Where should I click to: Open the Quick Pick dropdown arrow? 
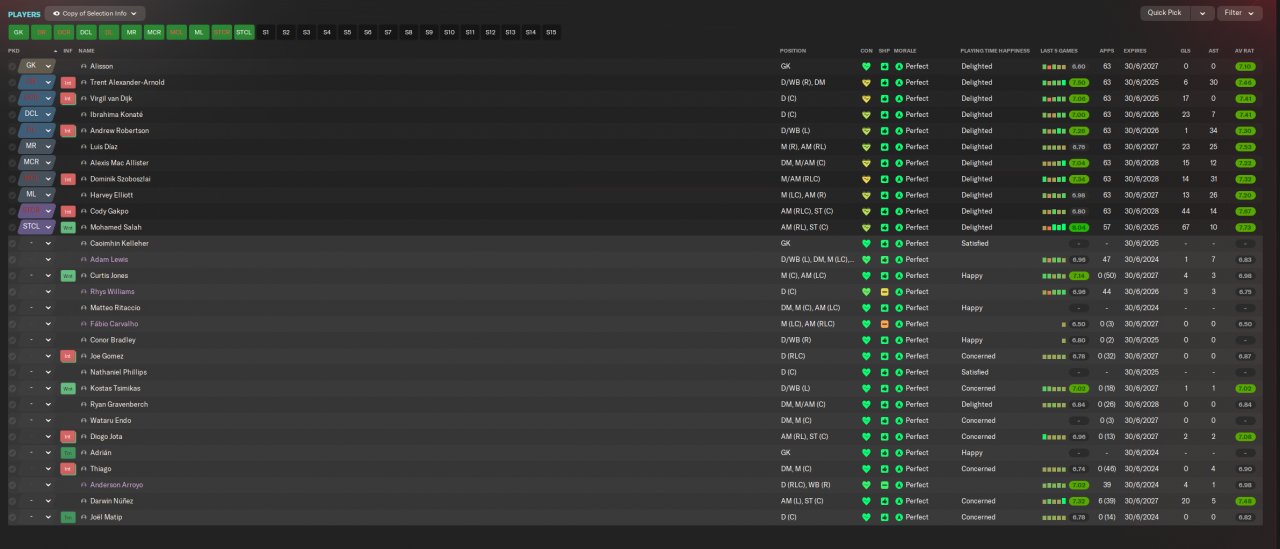click(1203, 13)
